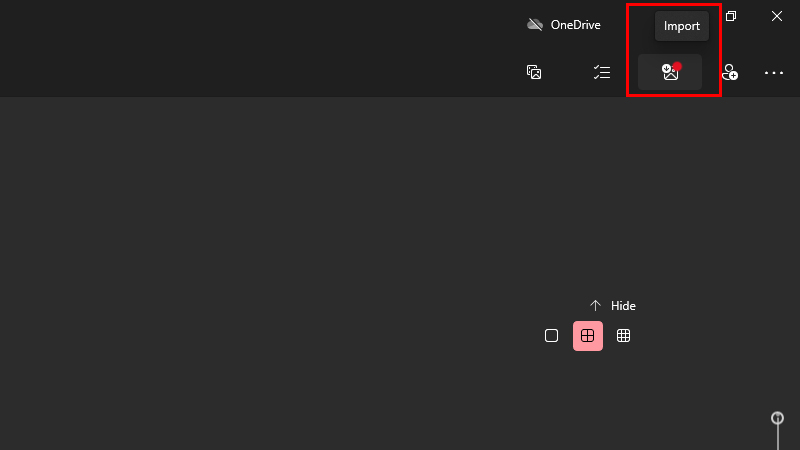Click the add account person icon

(x=730, y=72)
